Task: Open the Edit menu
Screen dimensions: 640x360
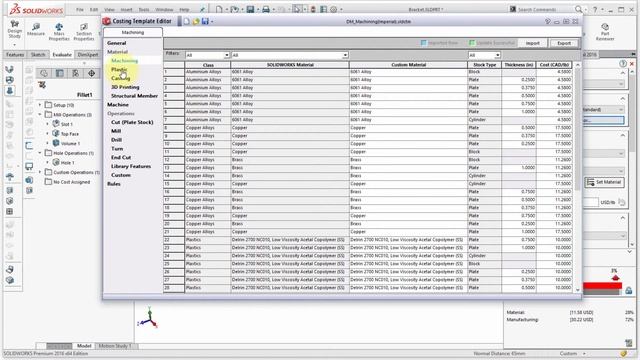Action: [94, 9]
